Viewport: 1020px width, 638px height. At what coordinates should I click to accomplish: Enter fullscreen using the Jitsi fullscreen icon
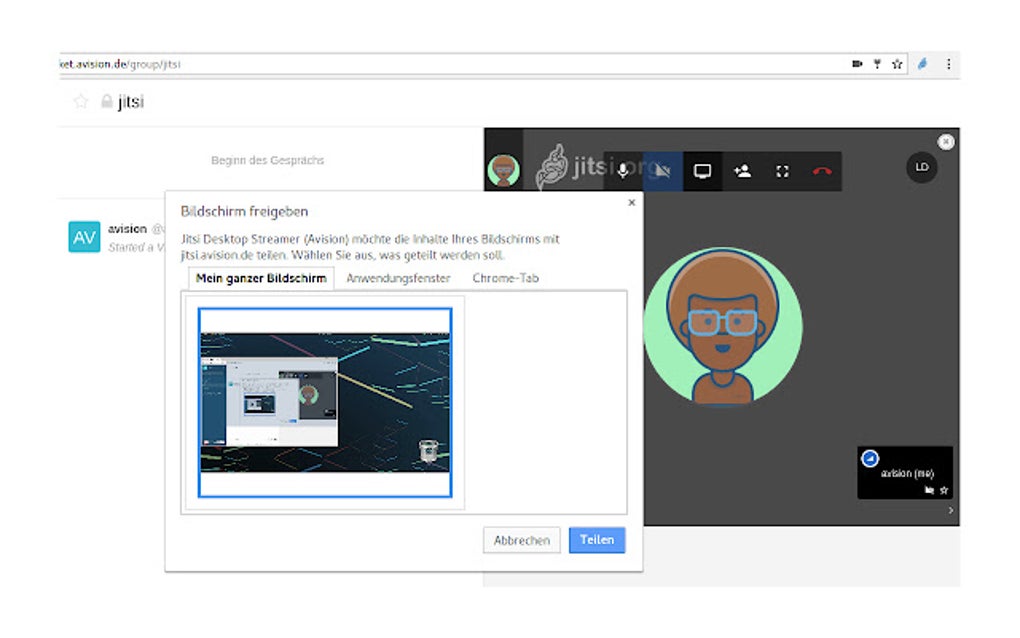pyautogui.click(x=781, y=170)
